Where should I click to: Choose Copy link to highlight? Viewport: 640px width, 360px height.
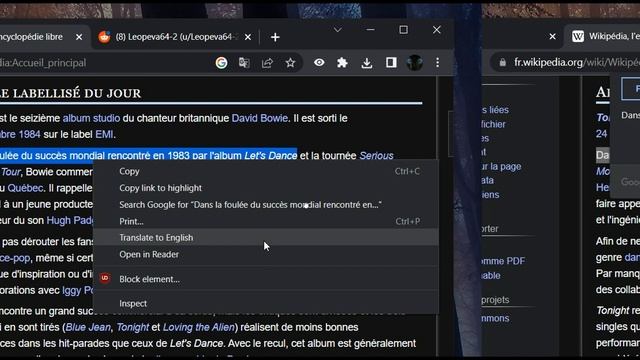pos(266,188)
